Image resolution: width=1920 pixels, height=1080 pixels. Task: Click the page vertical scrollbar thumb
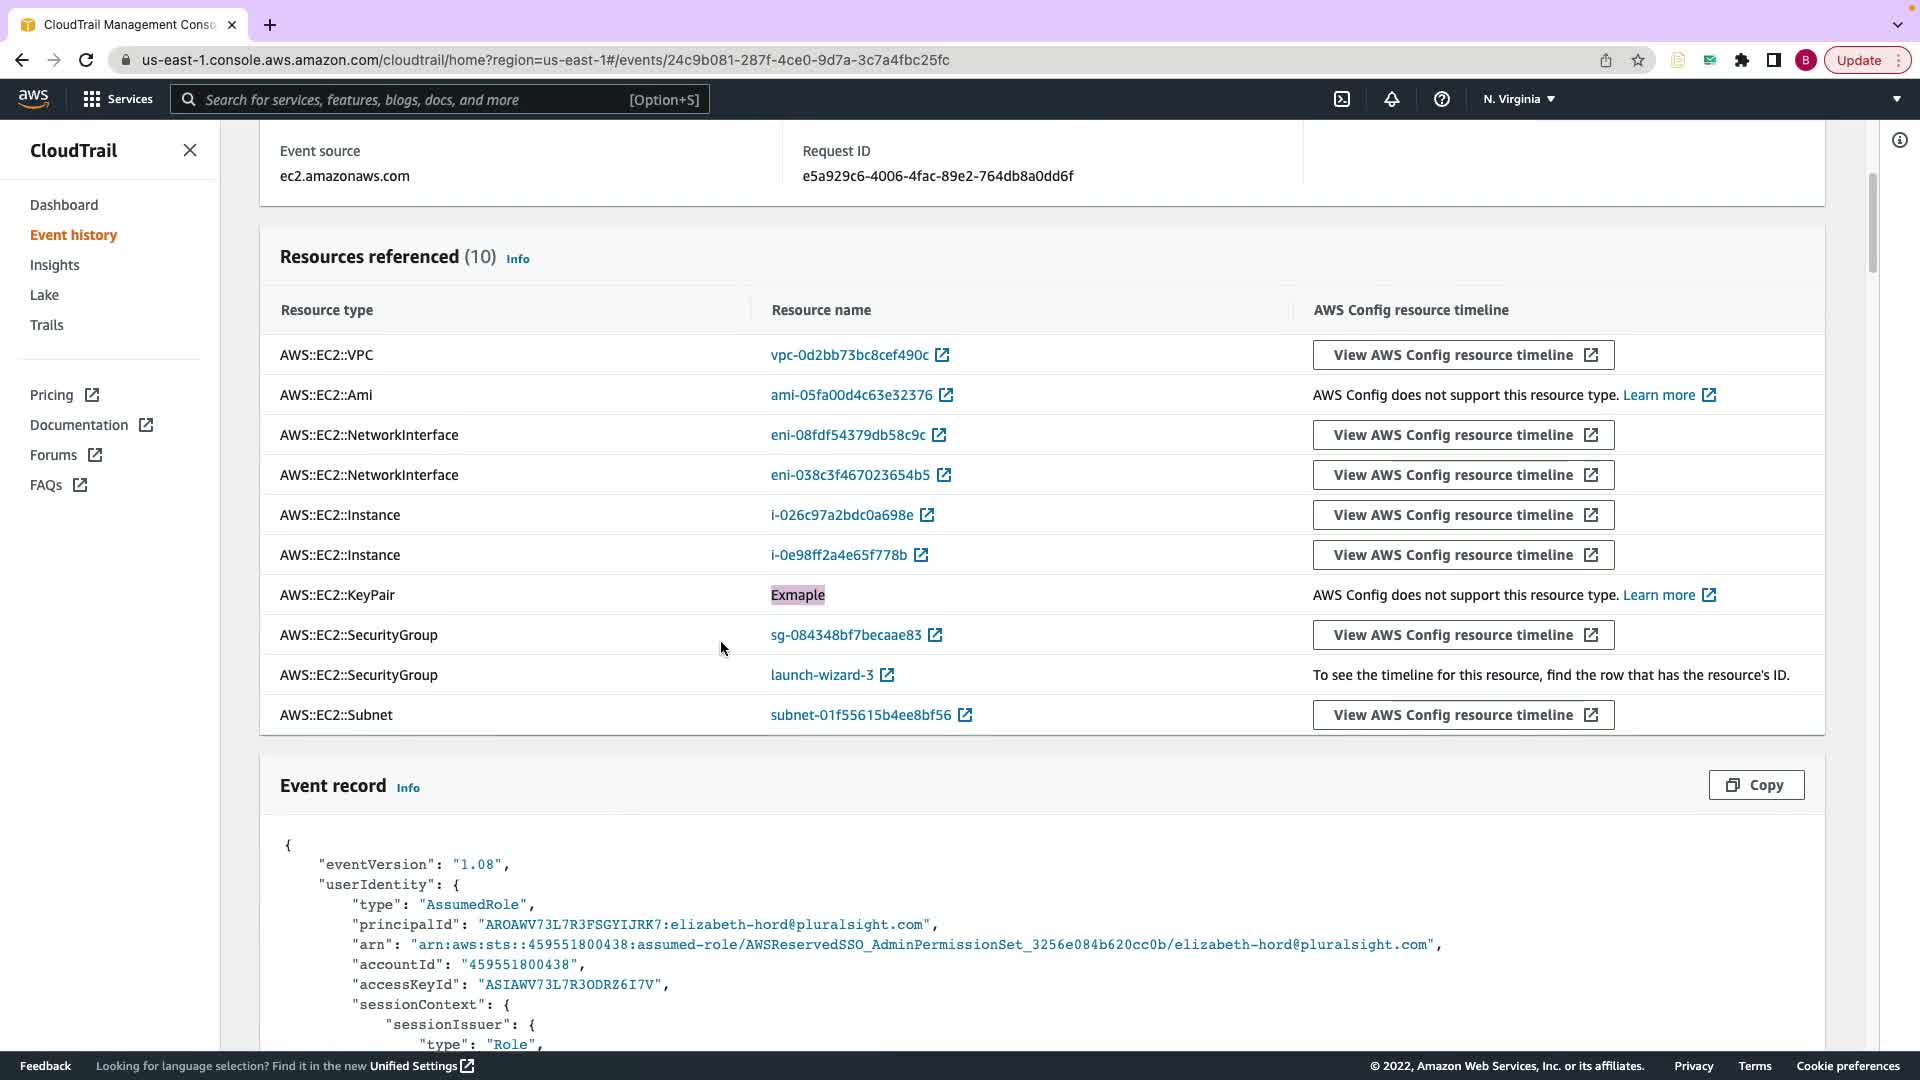(x=1872, y=222)
